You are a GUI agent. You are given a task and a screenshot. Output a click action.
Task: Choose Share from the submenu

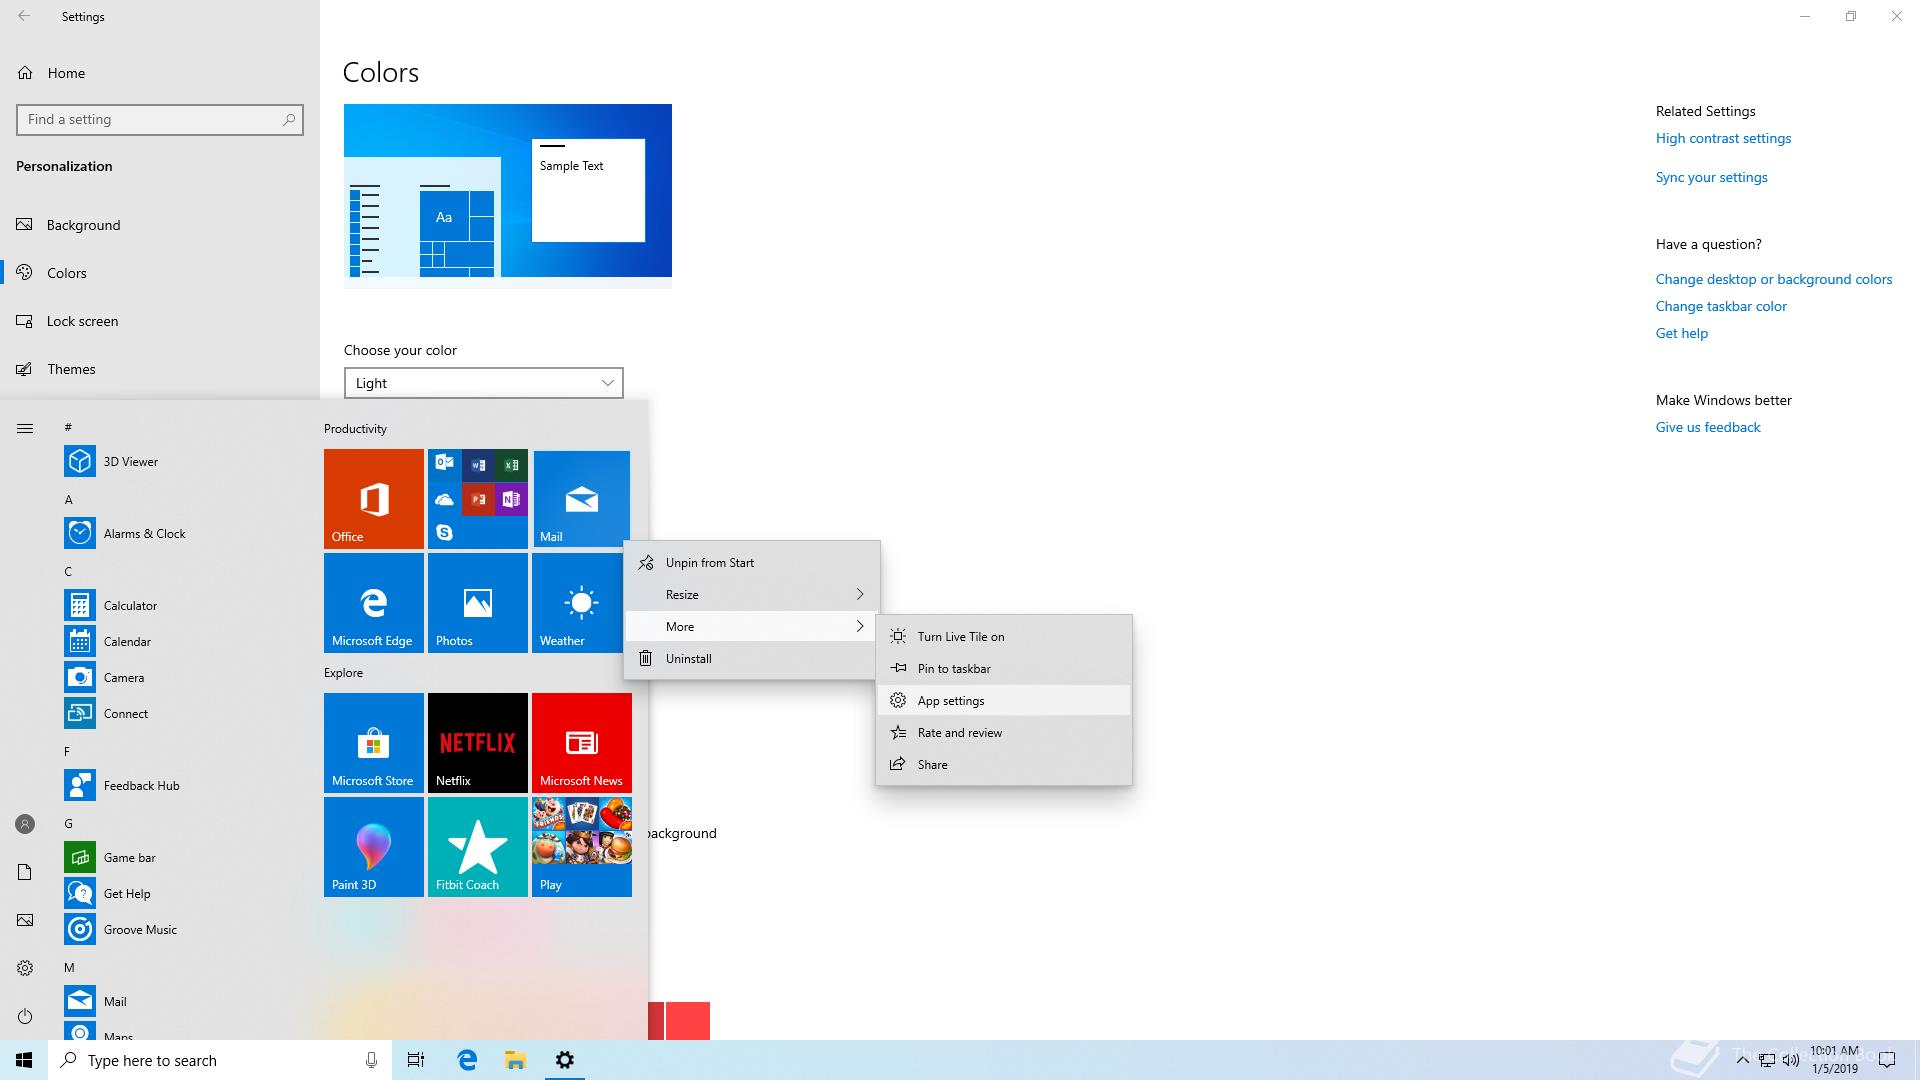click(1004, 764)
